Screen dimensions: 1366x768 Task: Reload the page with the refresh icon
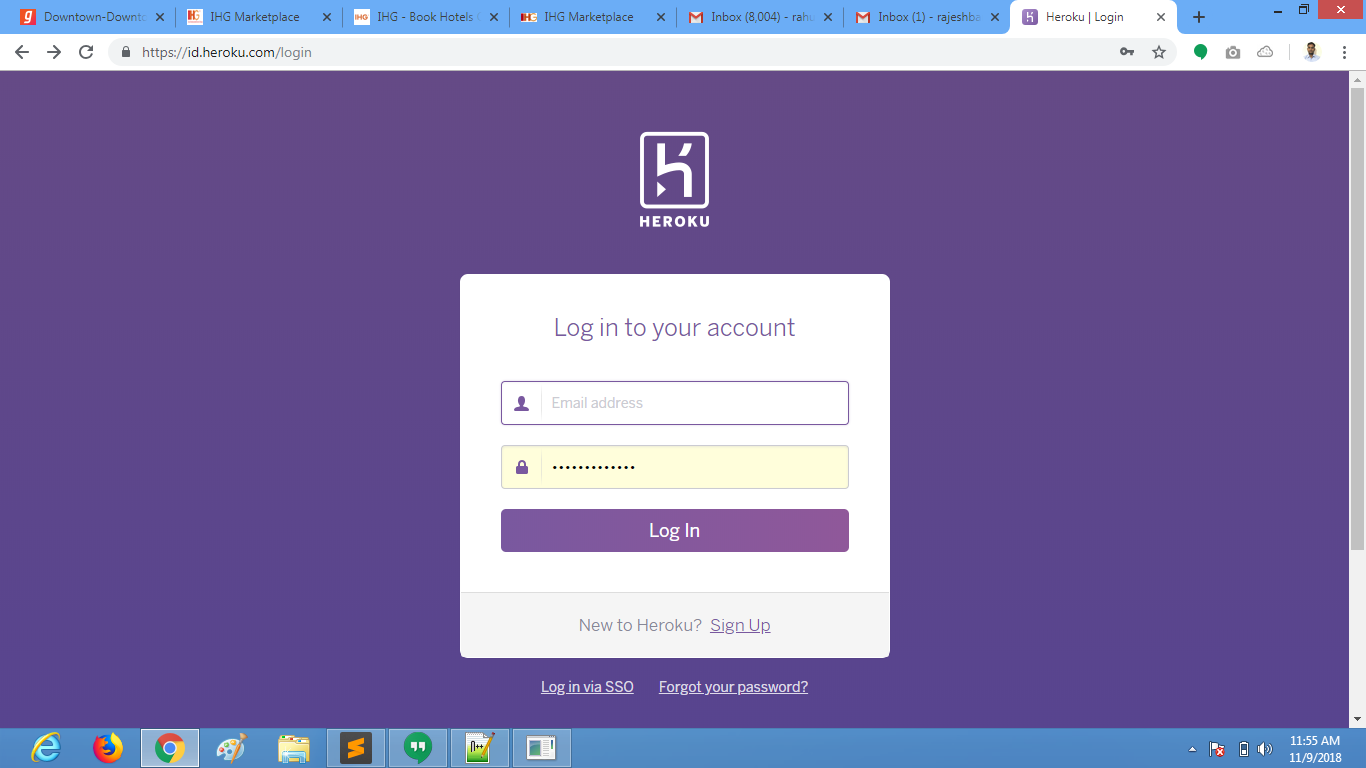coord(85,50)
